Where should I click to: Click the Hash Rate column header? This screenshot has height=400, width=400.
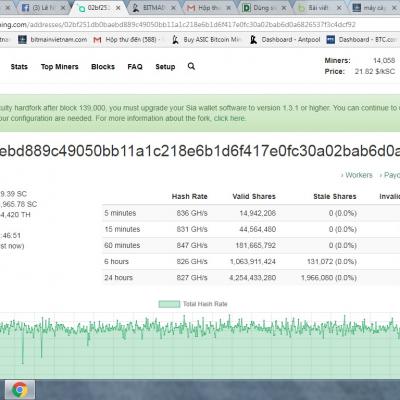(x=190, y=197)
